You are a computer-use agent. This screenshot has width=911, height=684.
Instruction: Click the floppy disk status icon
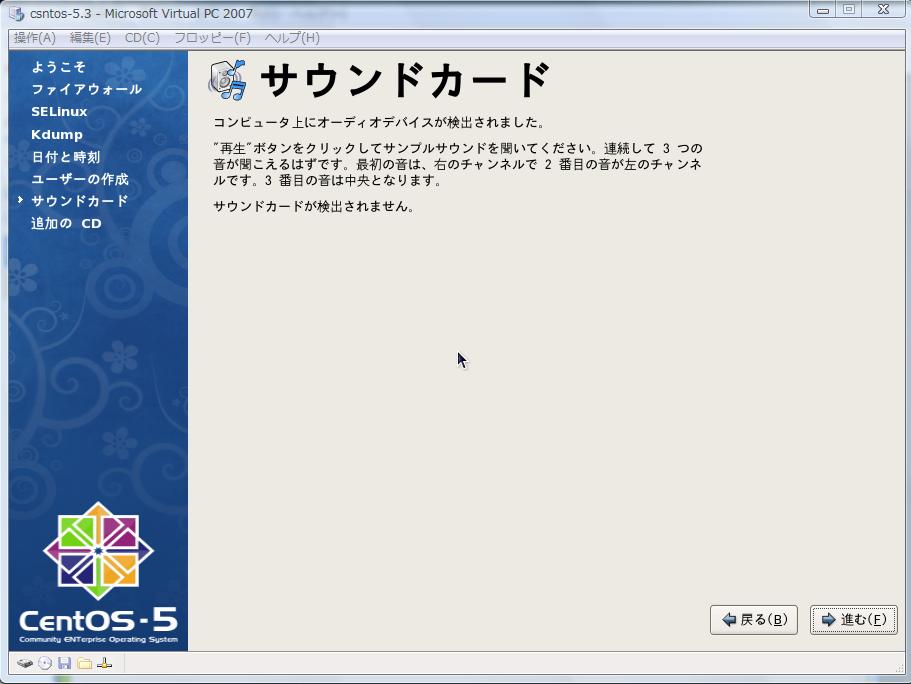tap(65, 663)
